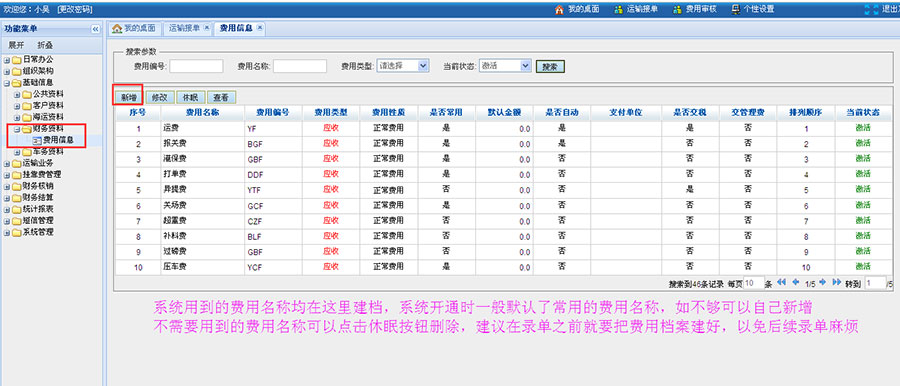
Task: Expand the 海运资料 tree node
Action: point(17,117)
